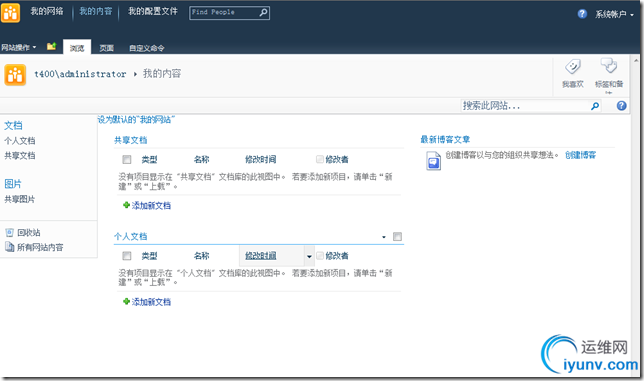
Task: Switch to 我的网络 tab
Action: pos(47,11)
